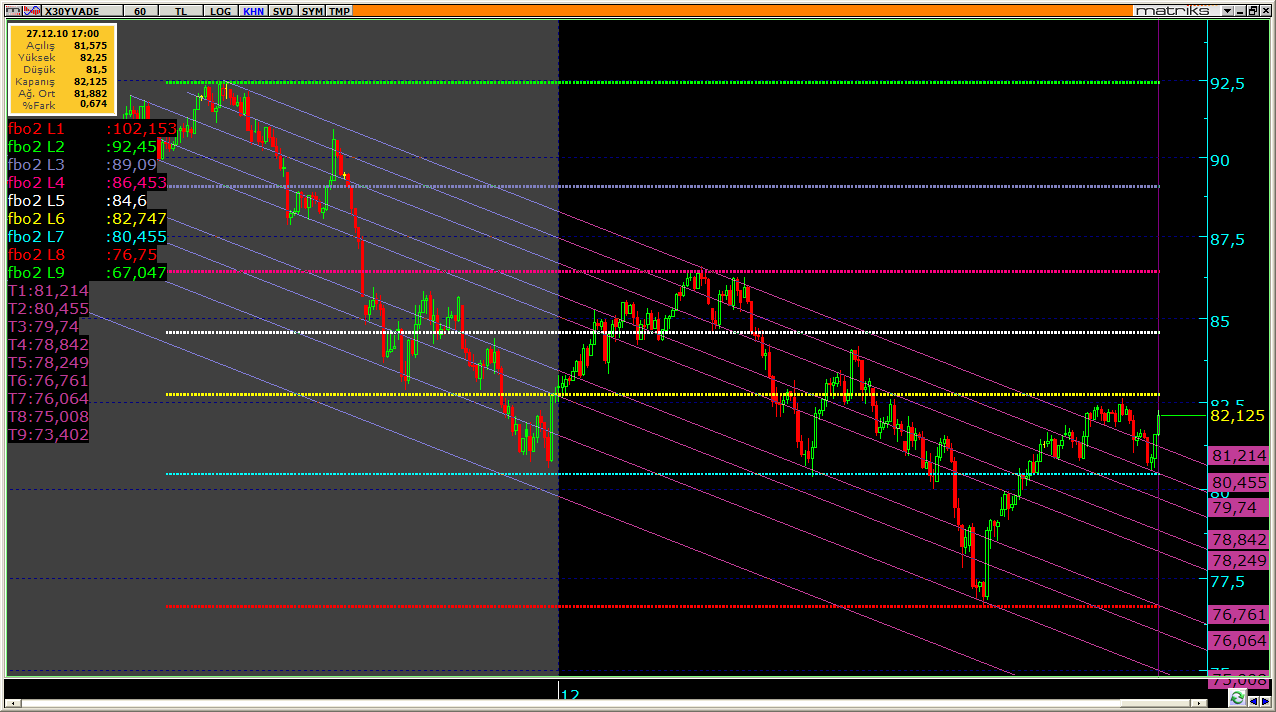1276x712 pixels.
Task: Select the SYM tab in toolbar
Action: pyautogui.click(x=312, y=10)
